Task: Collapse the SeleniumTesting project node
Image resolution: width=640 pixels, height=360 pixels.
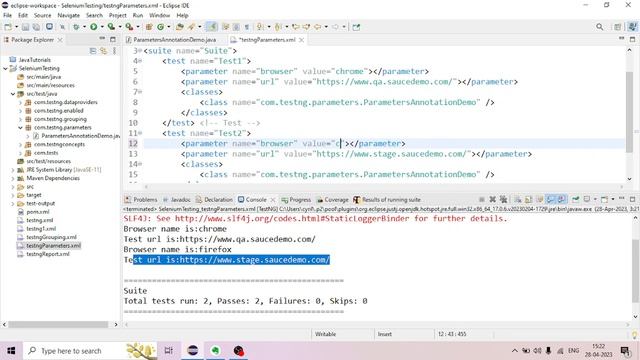Action: tap(5, 69)
